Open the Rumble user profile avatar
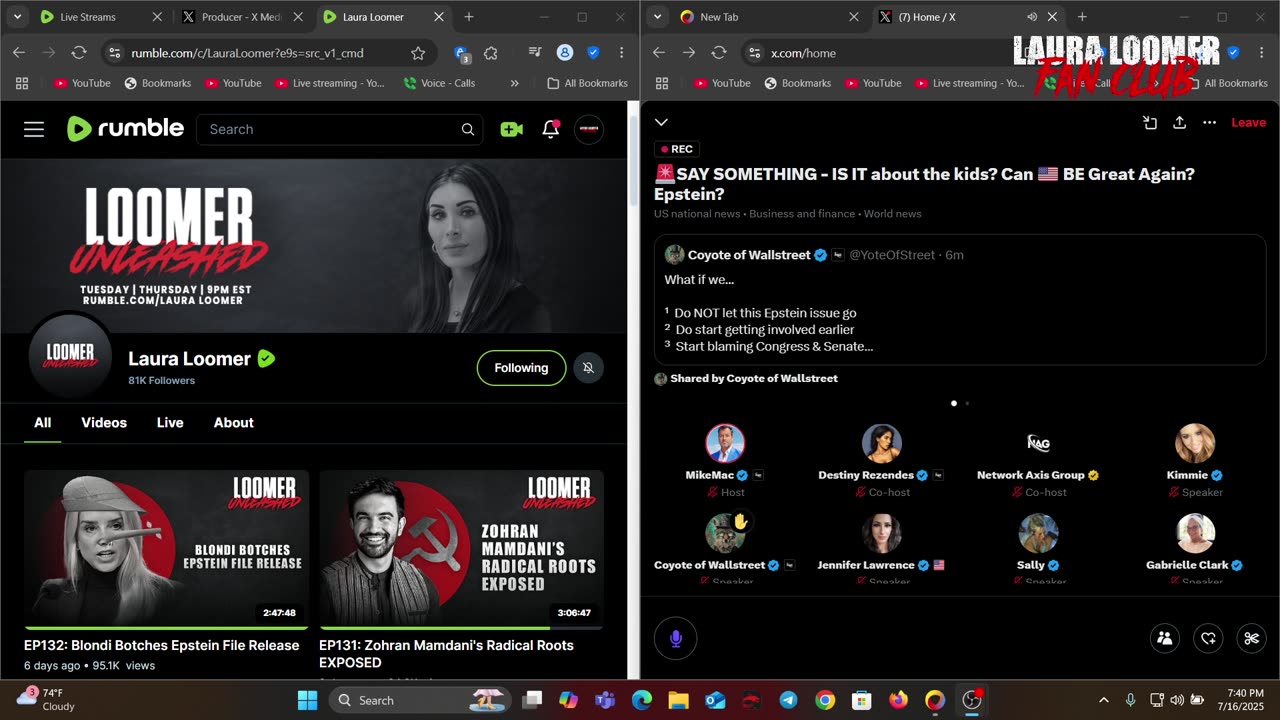The height and width of the screenshot is (720, 1280). click(589, 129)
